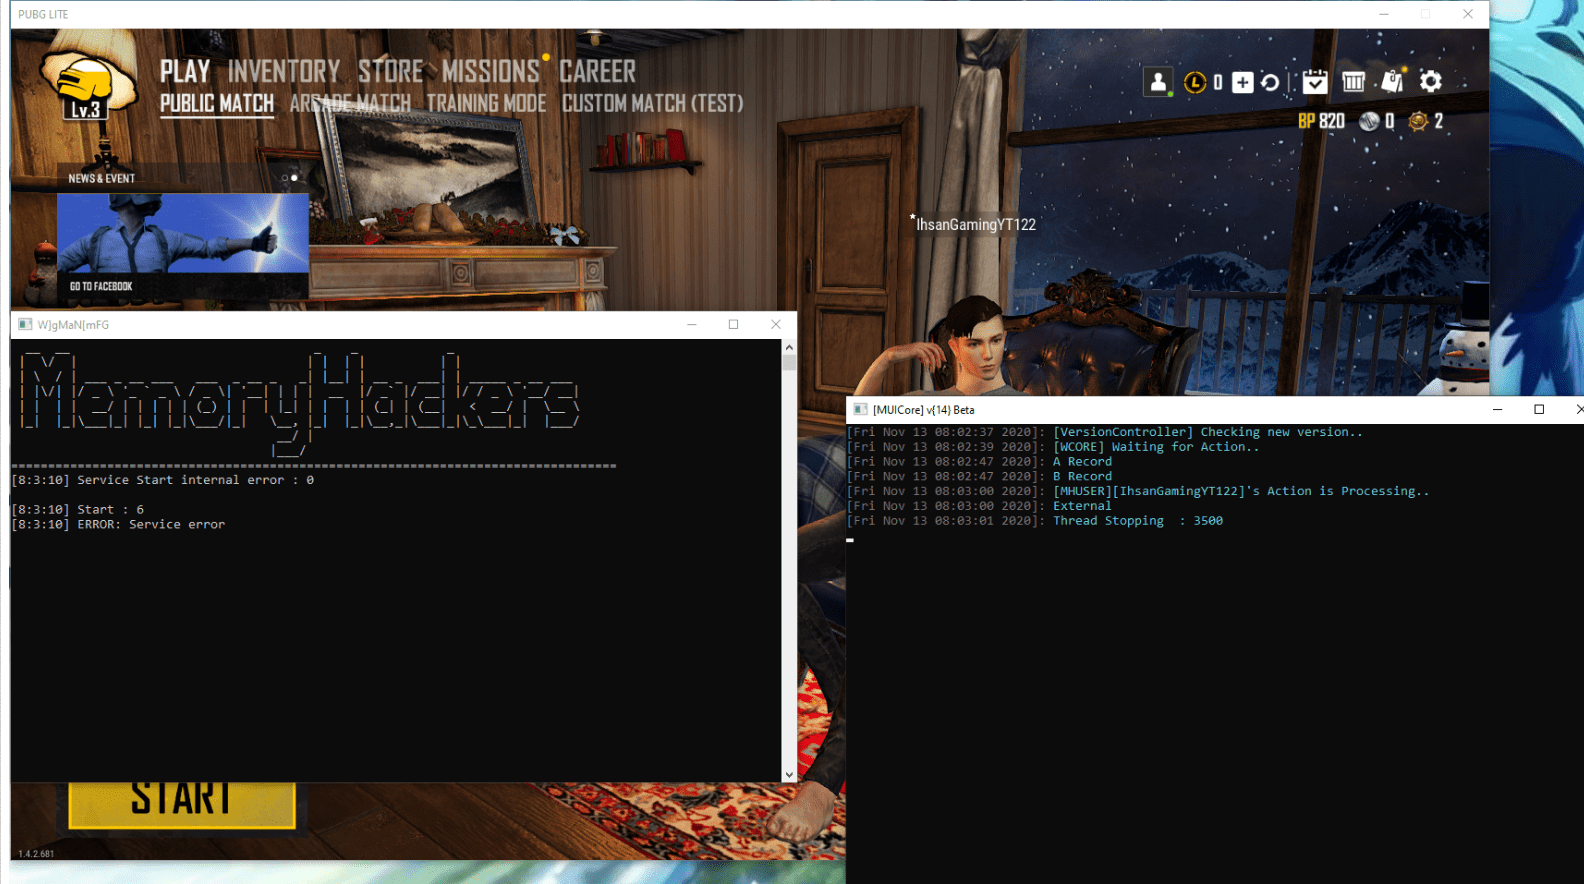Image resolution: width=1584 pixels, height=884 pixels.
Task: Click the WJgMaNfmFG console window icon
Action: pos(25,325)
